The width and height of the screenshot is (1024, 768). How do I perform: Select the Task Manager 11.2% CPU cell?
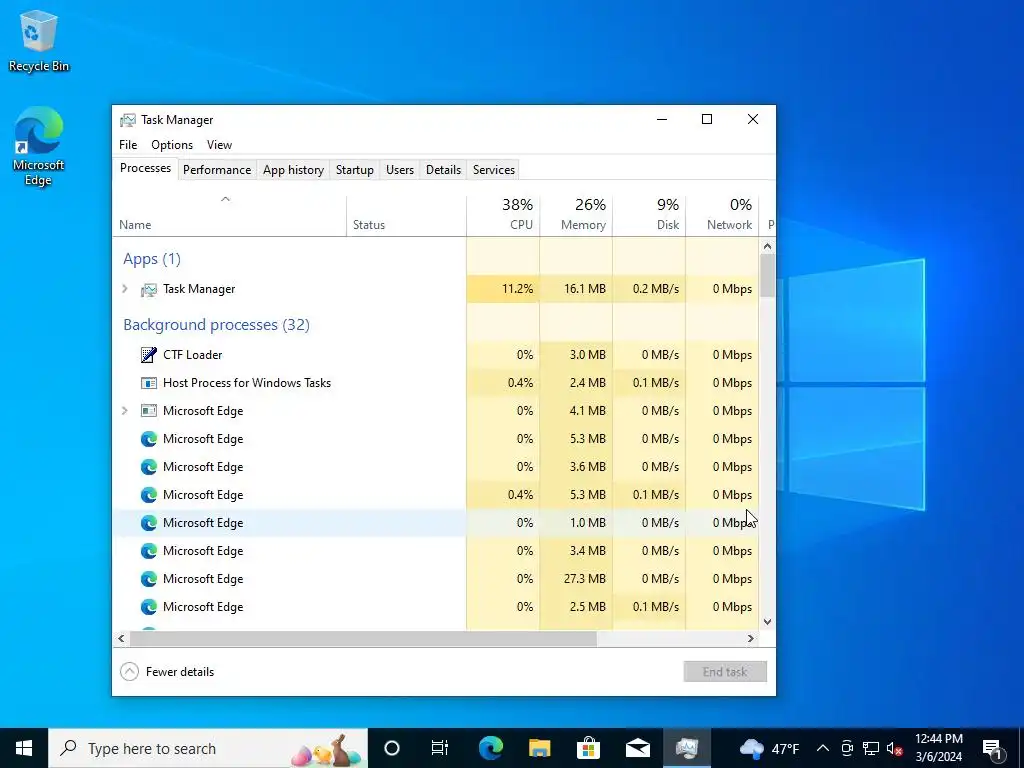(x=503, y=289)
